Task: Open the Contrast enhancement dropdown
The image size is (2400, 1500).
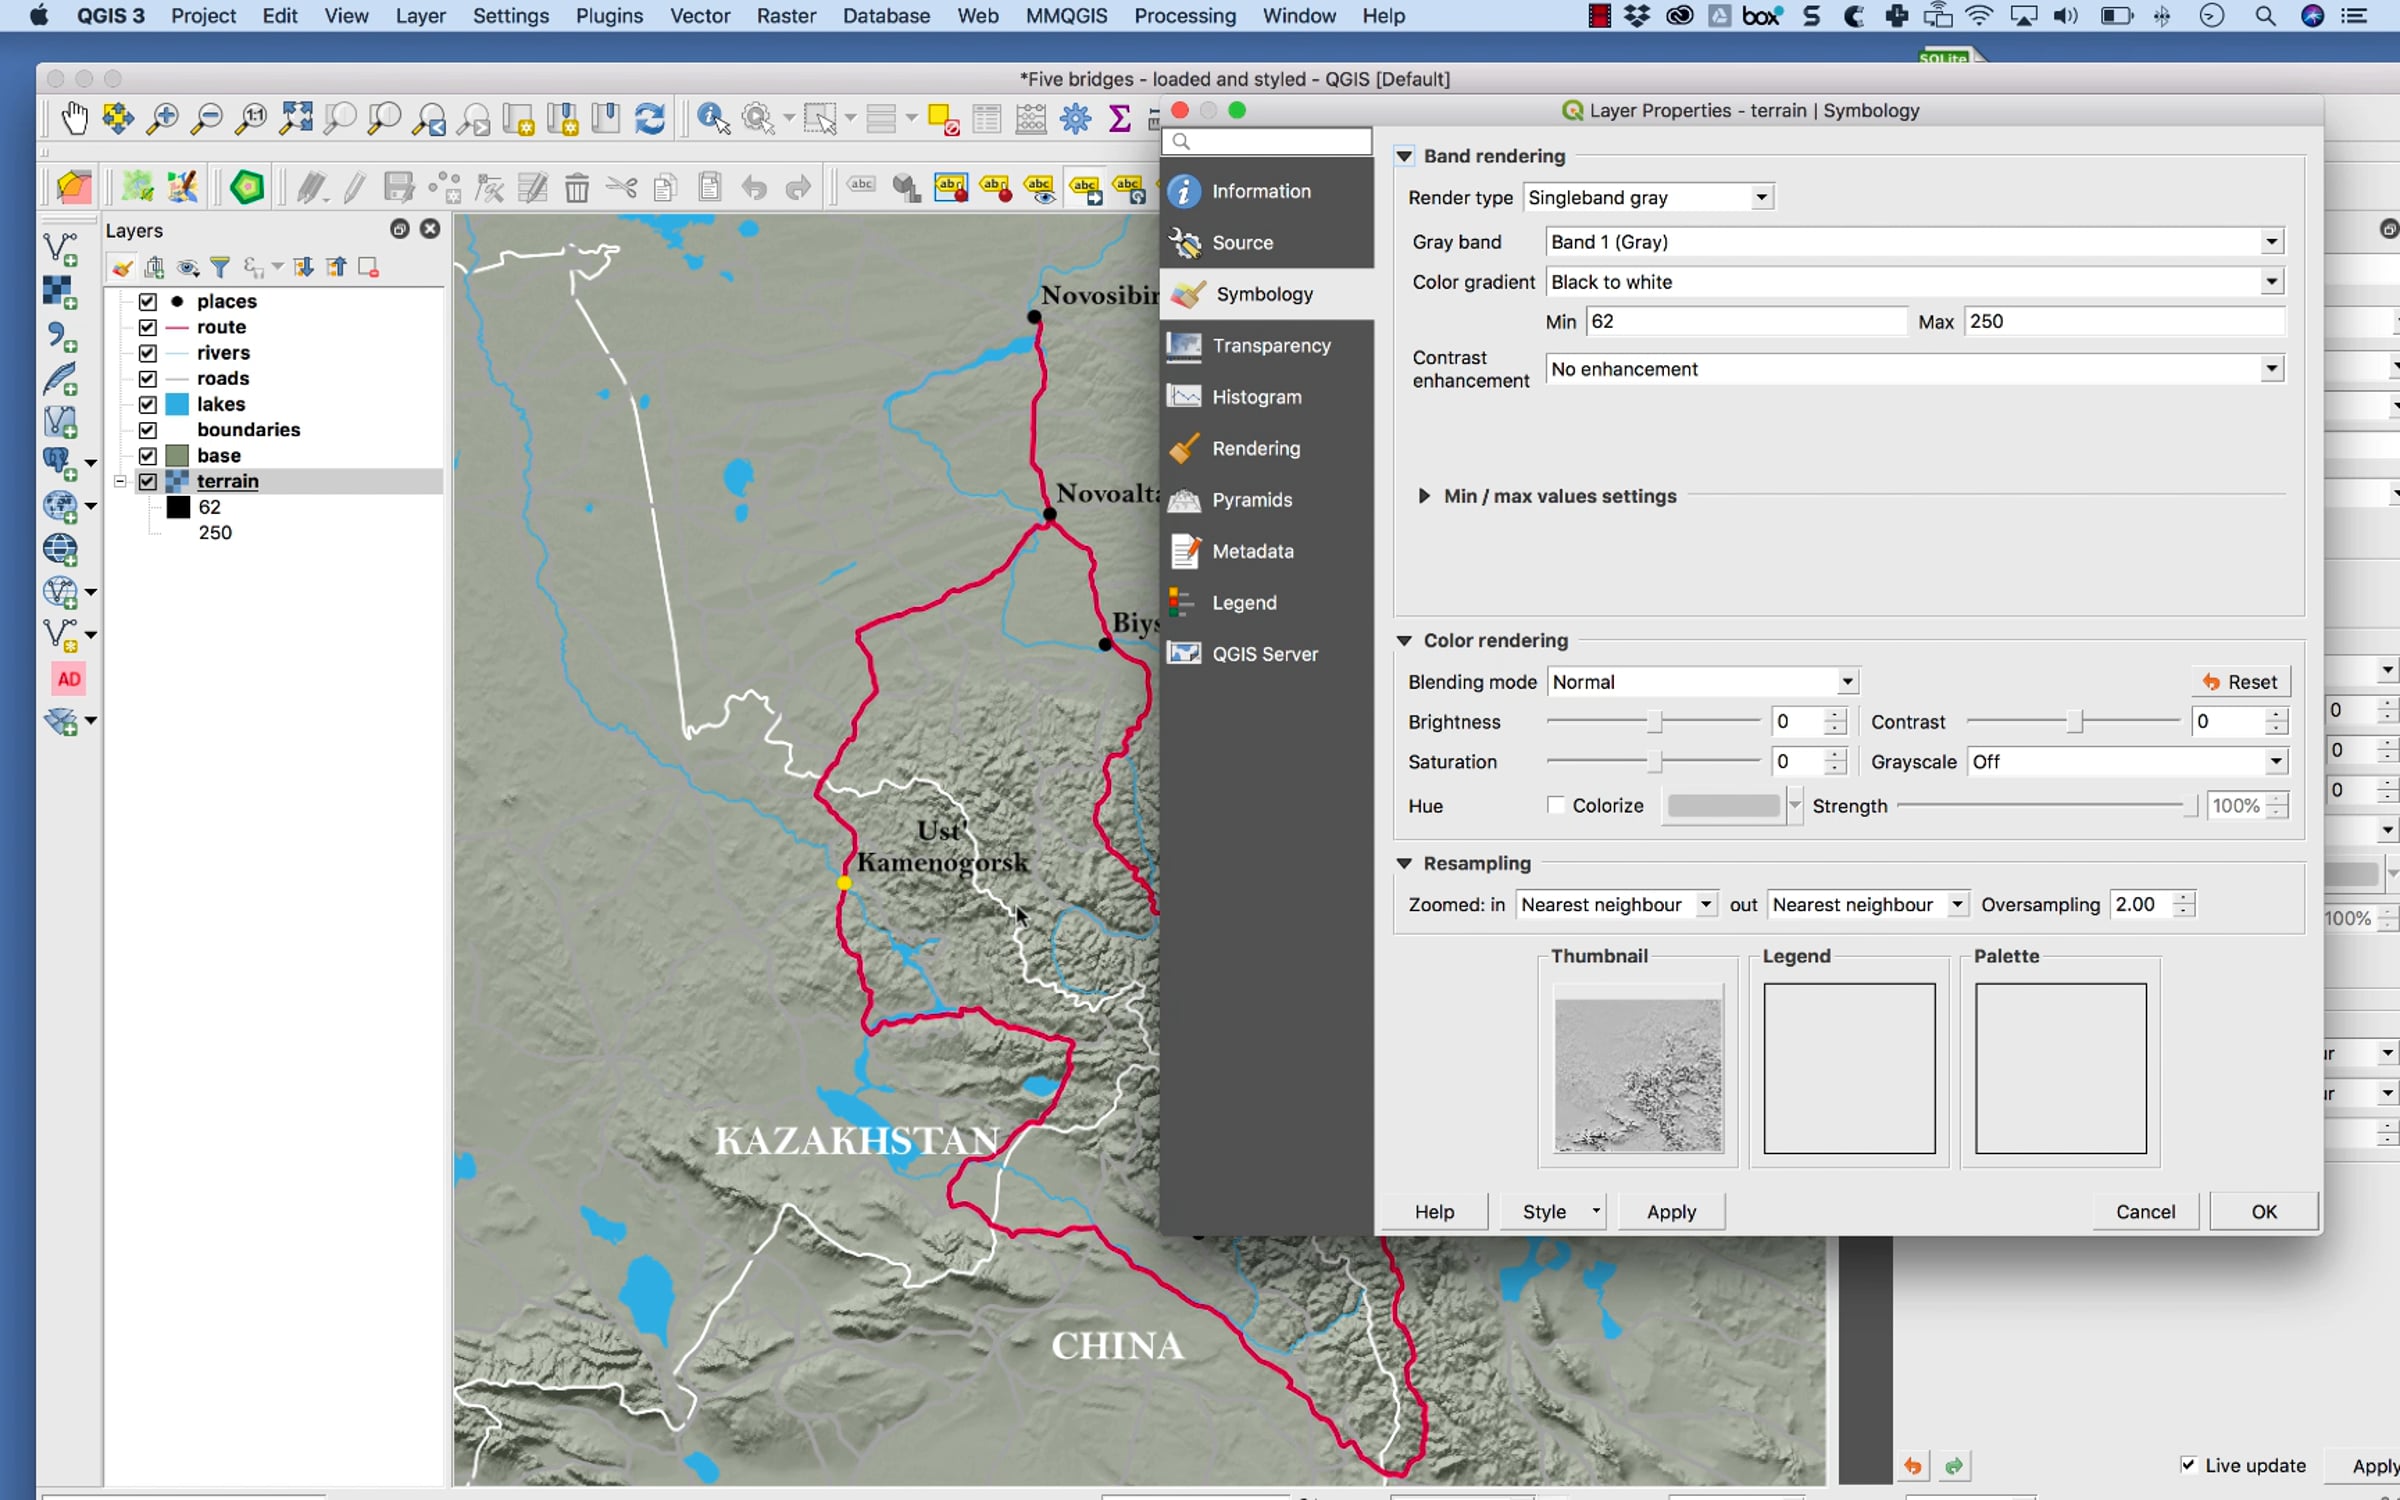Action: point(1914,369)
